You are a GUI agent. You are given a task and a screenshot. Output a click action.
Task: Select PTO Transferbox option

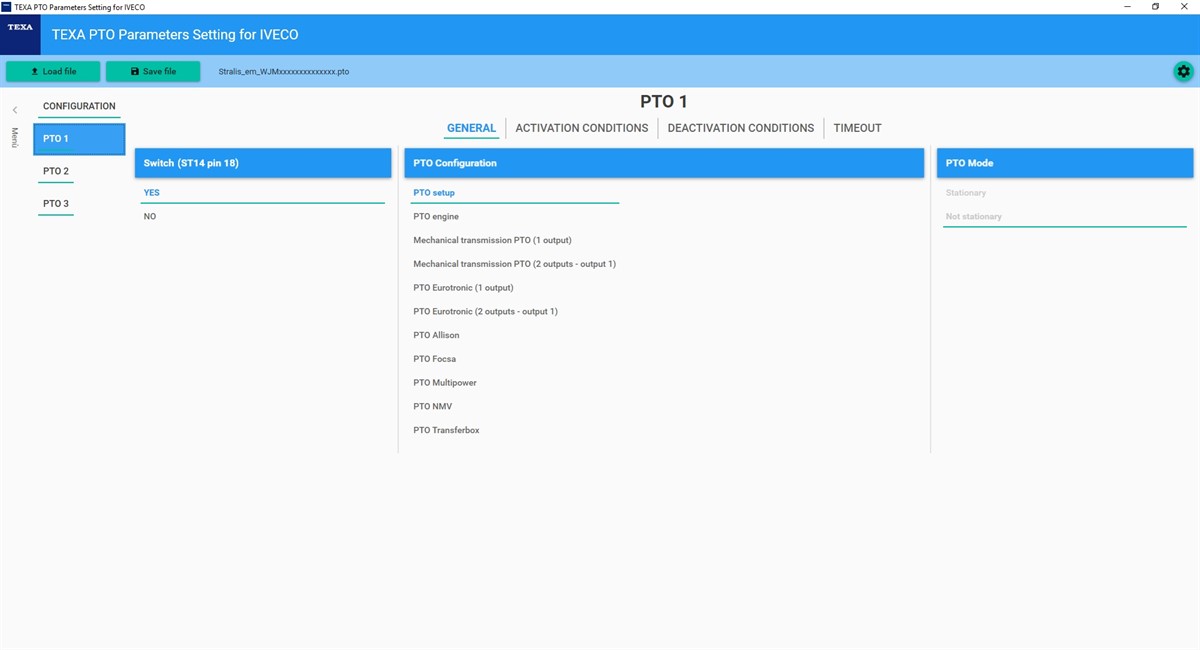pyautogui.click(x=446, y=431)
